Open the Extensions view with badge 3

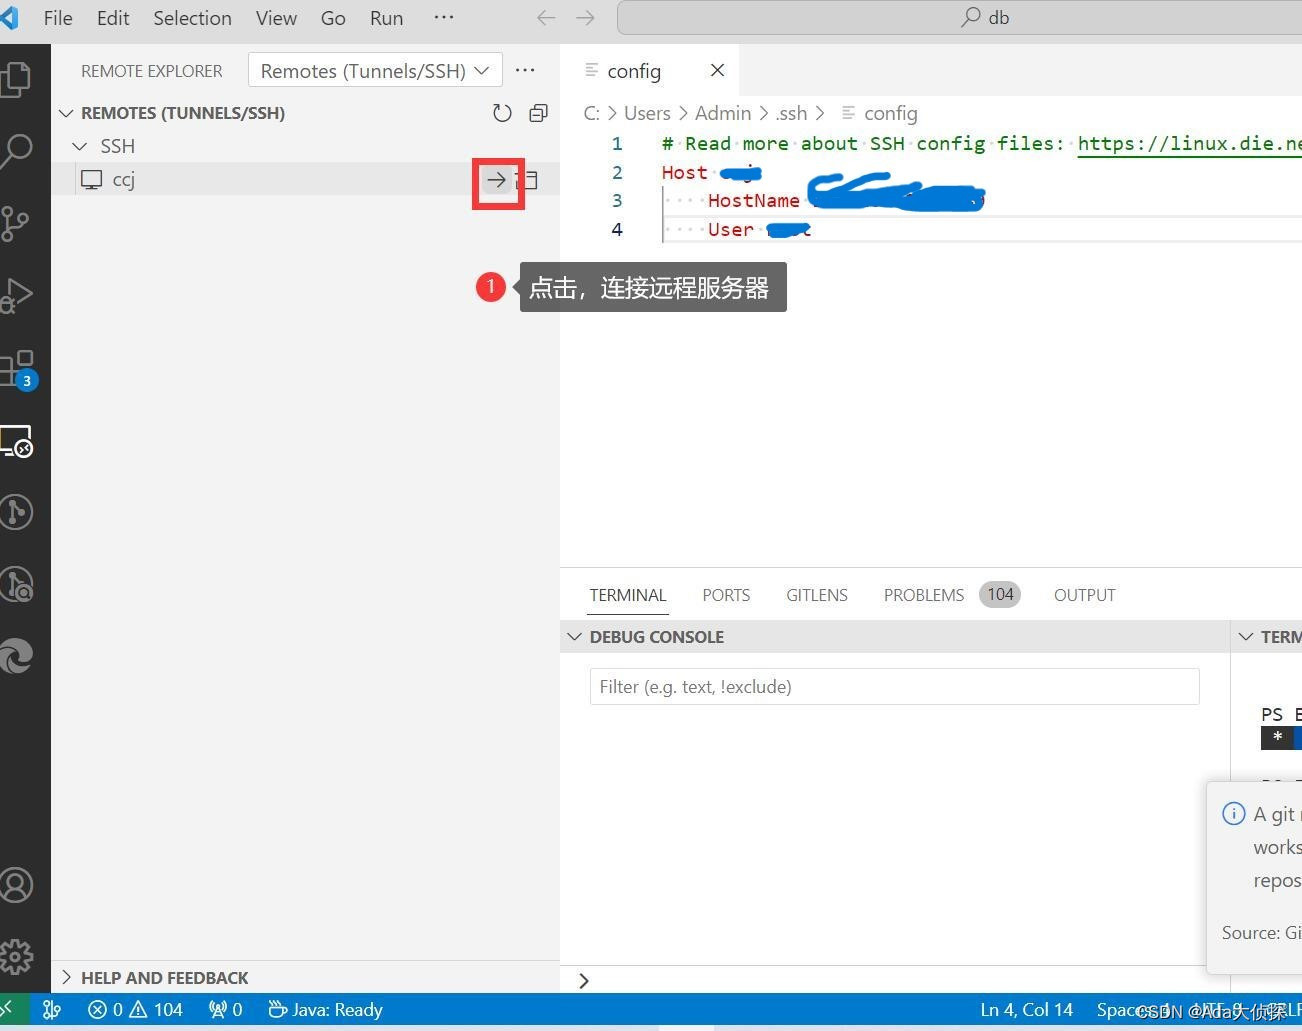point(17,369)
